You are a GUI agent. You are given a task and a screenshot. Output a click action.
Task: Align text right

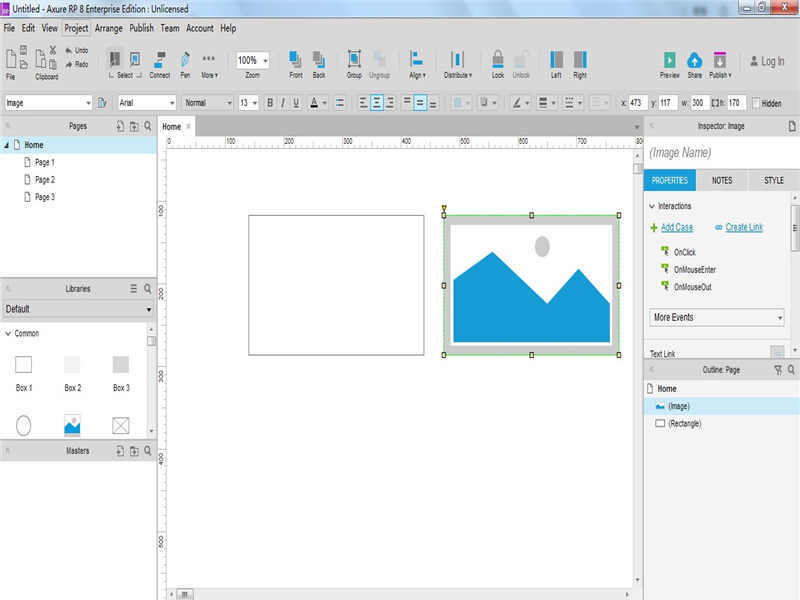[x=390, y=103]
